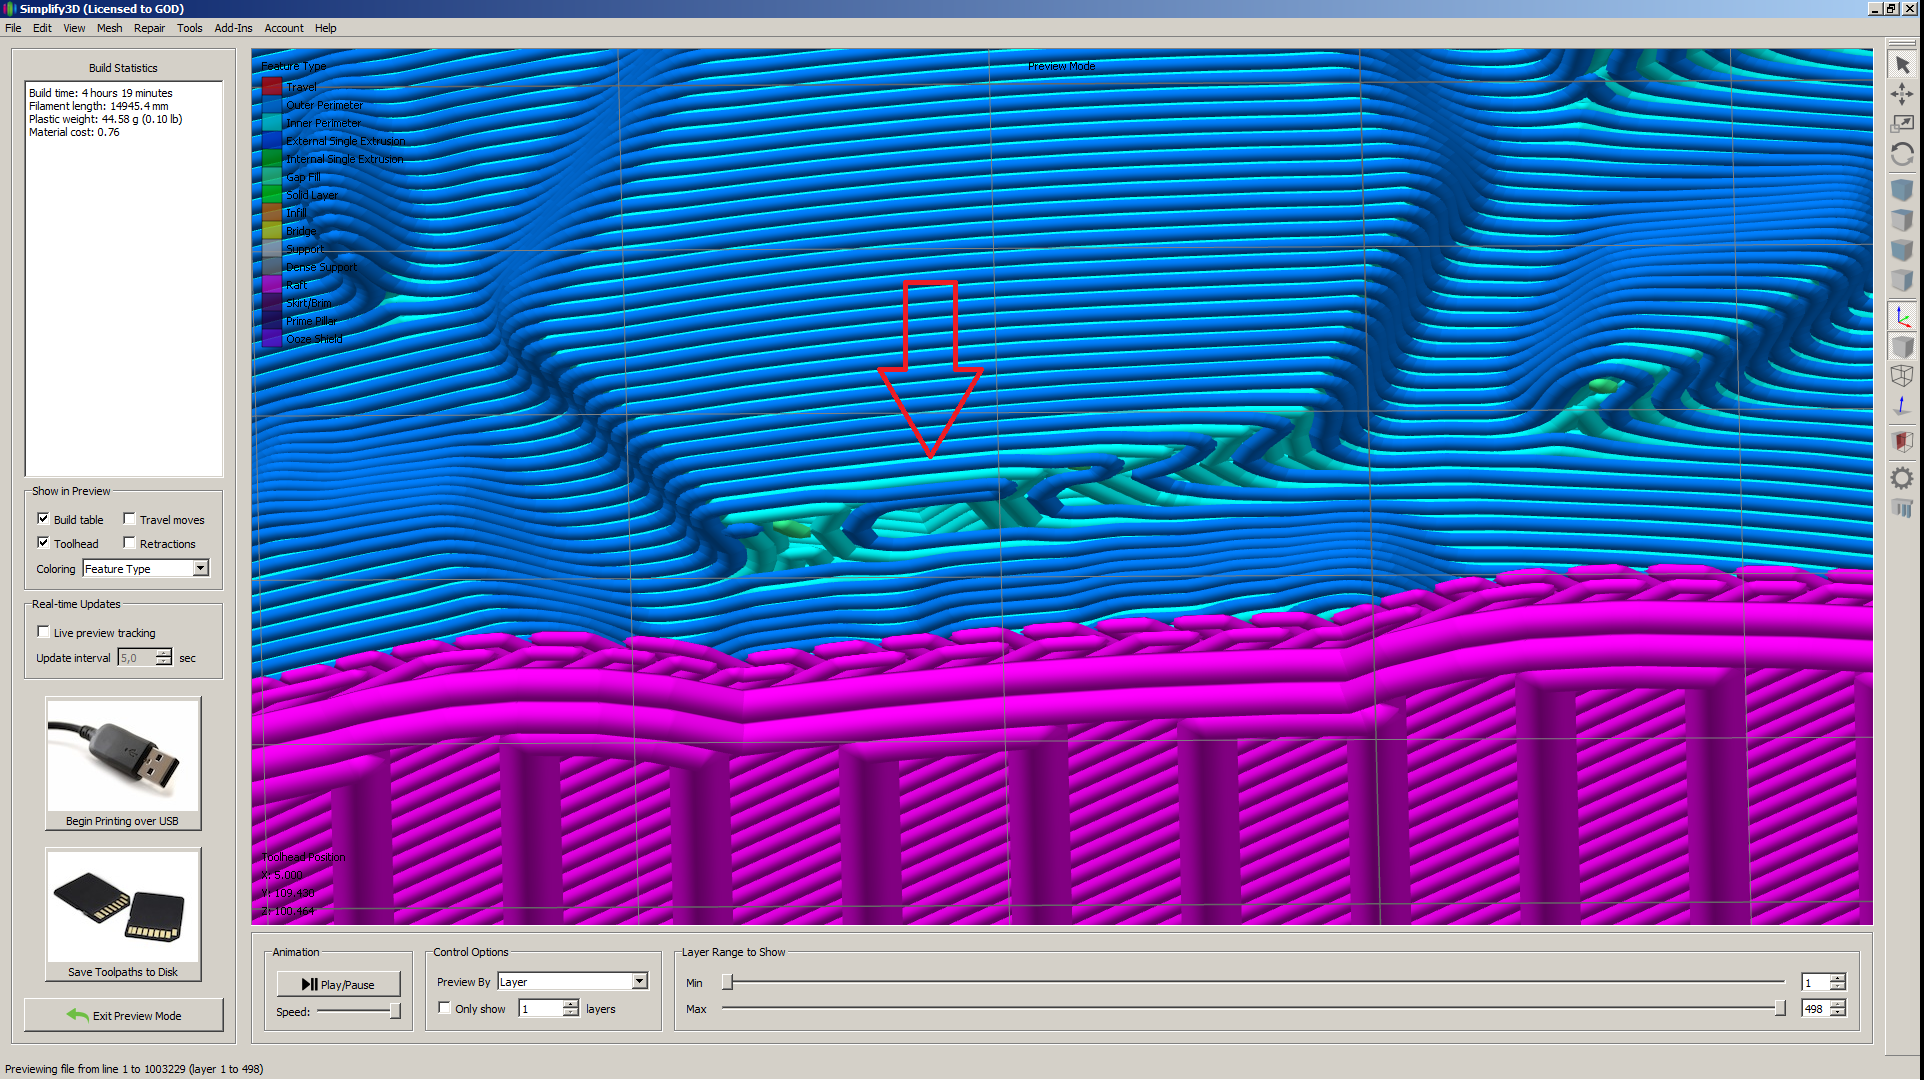Click the Min layer range slider handle

pos(728,982)
